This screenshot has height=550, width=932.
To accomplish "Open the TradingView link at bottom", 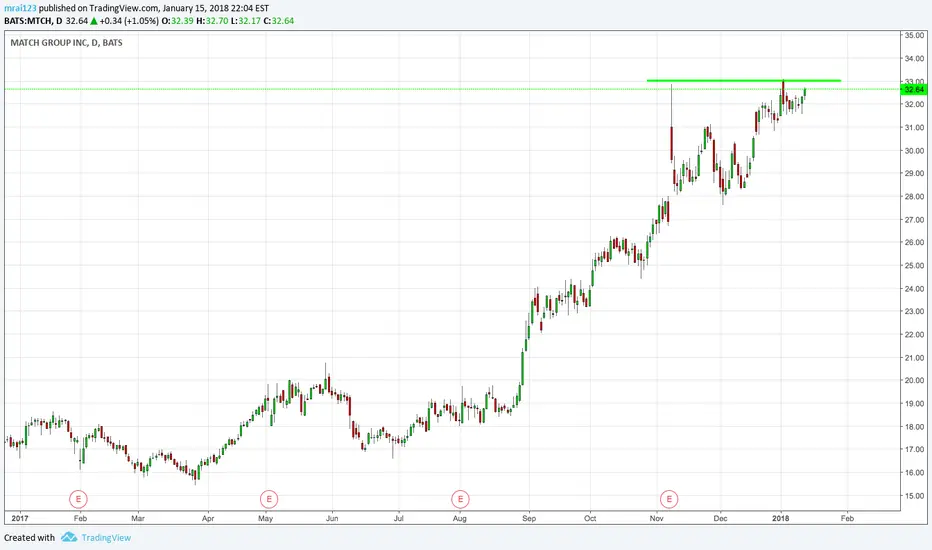I will (106, 538).
